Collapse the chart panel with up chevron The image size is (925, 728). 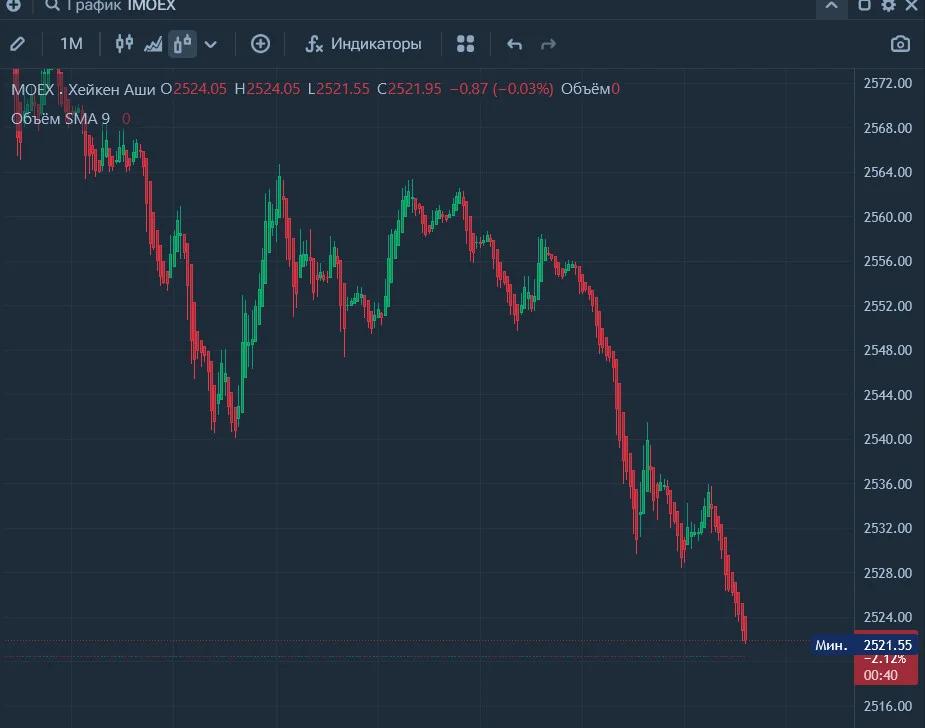pos(831,5)
